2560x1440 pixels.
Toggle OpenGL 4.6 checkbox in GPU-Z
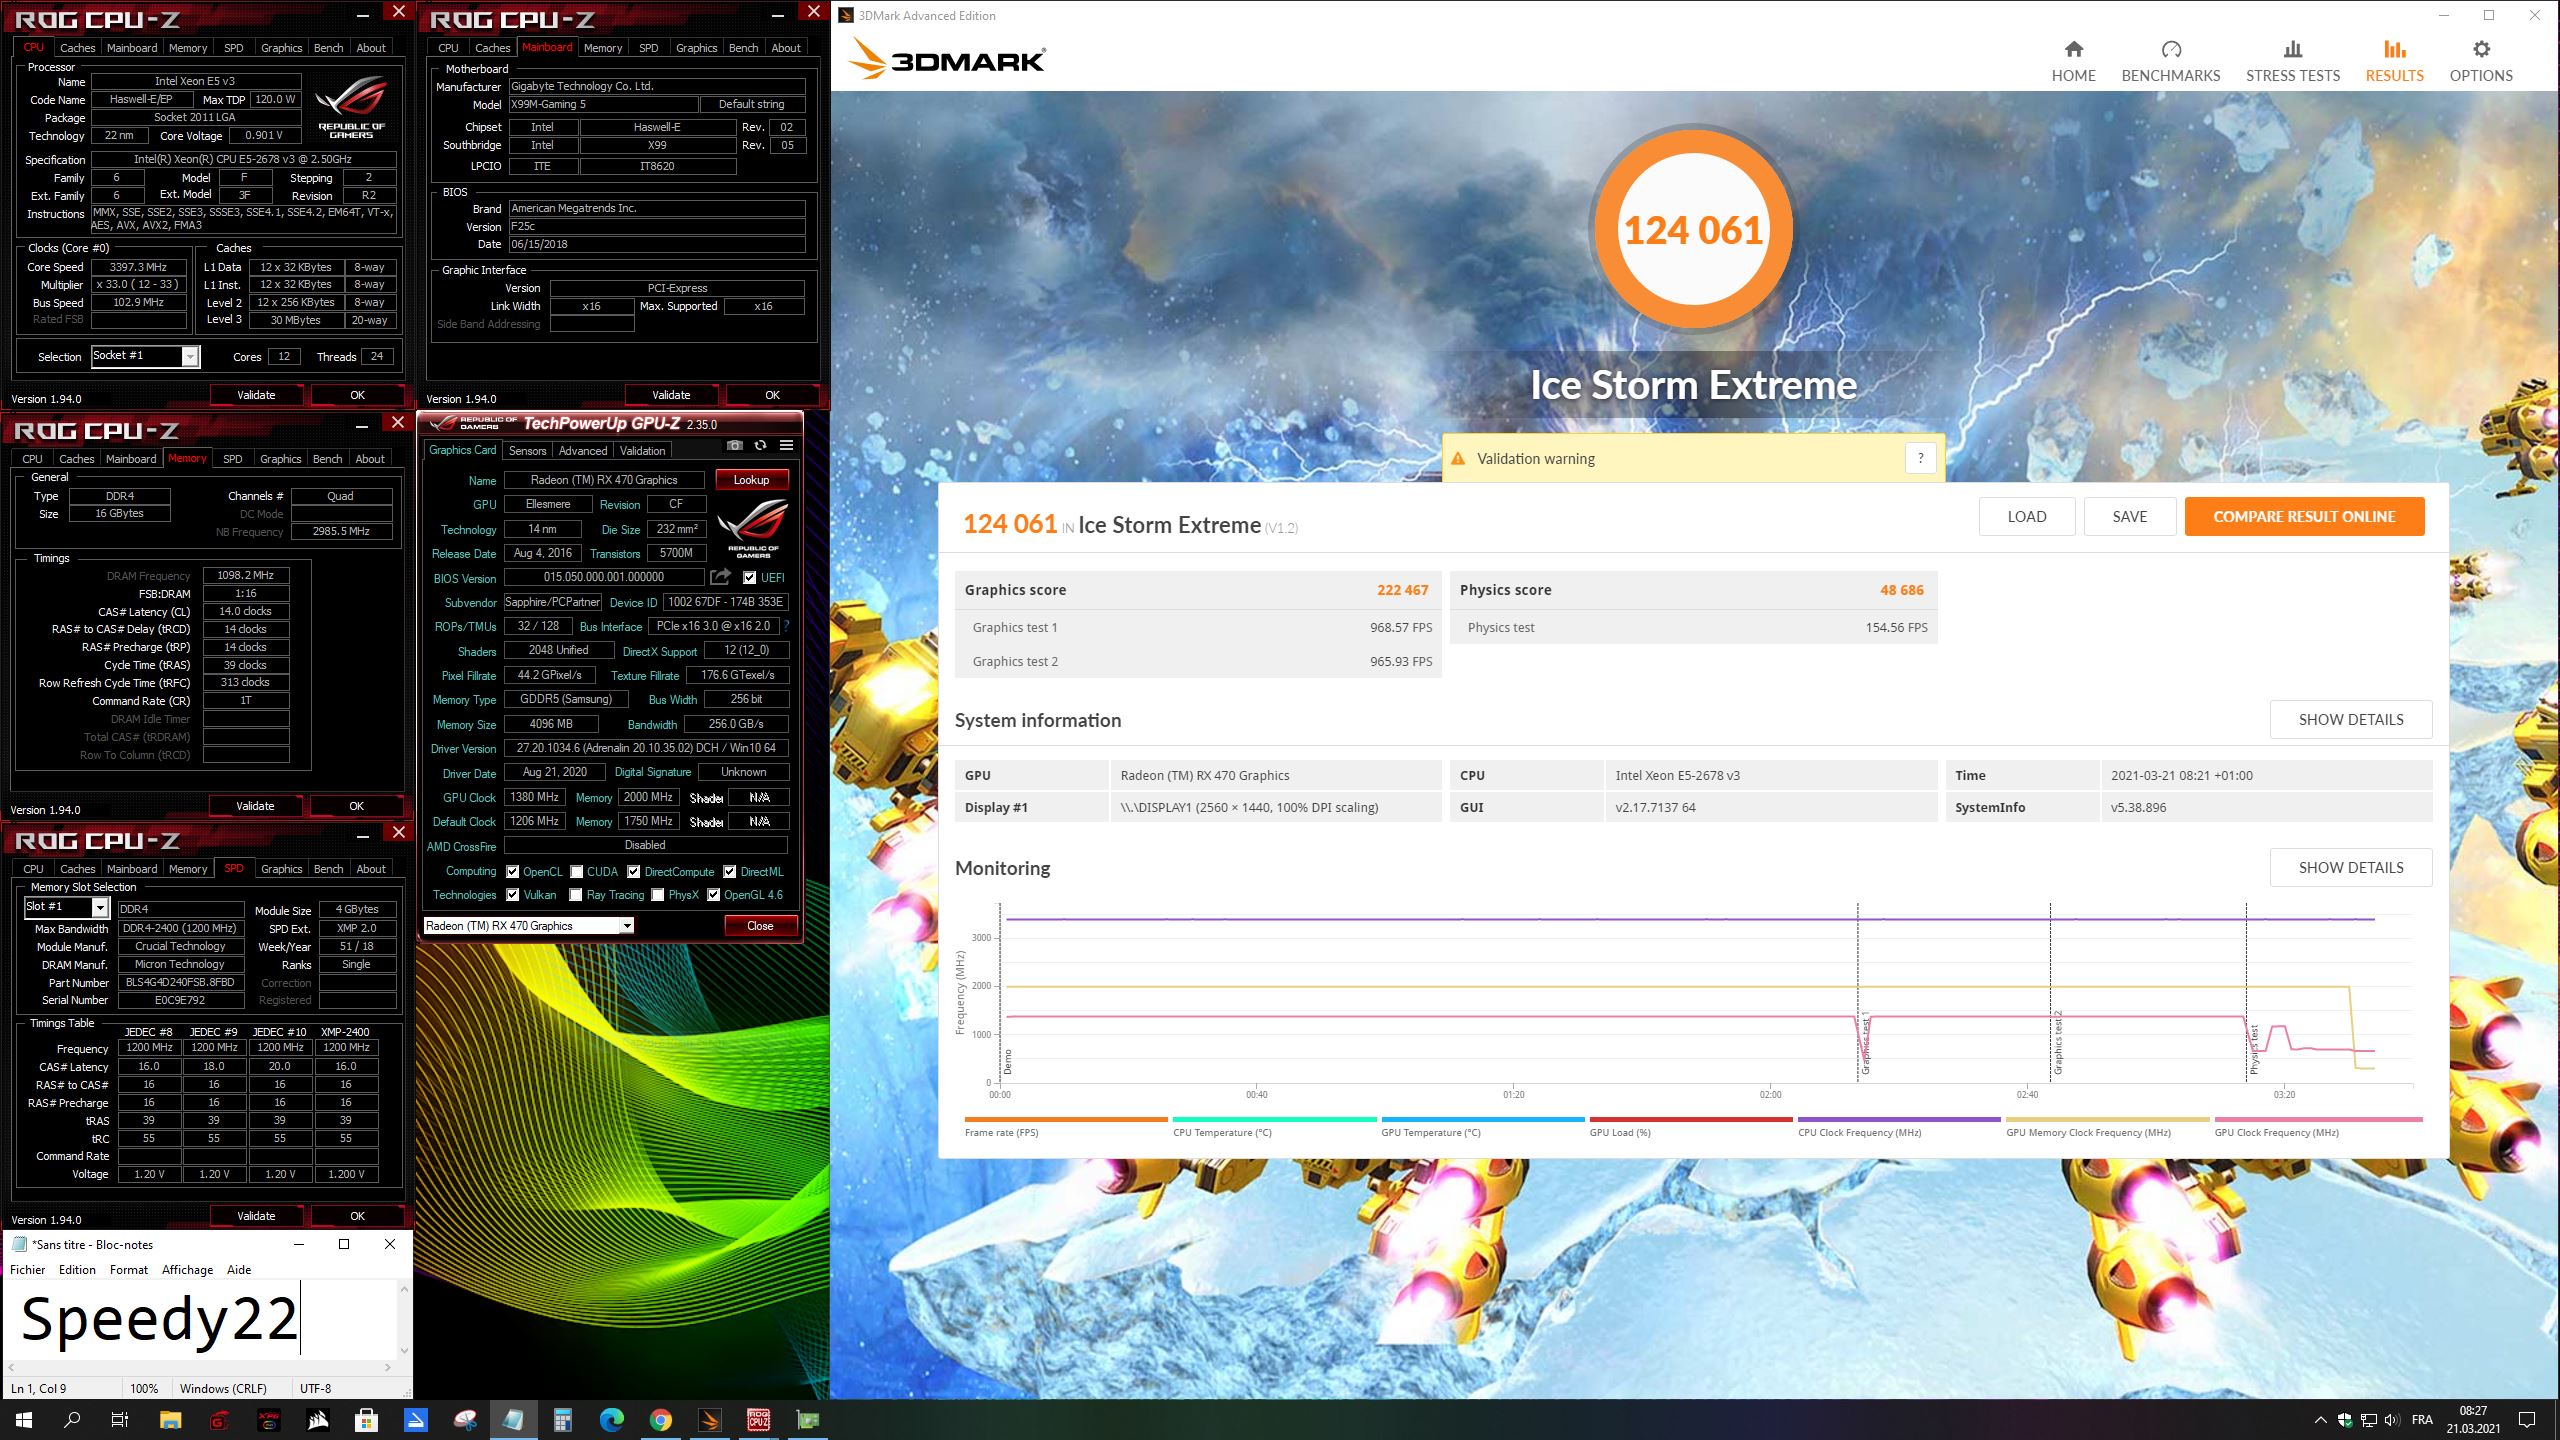(713, 895)
